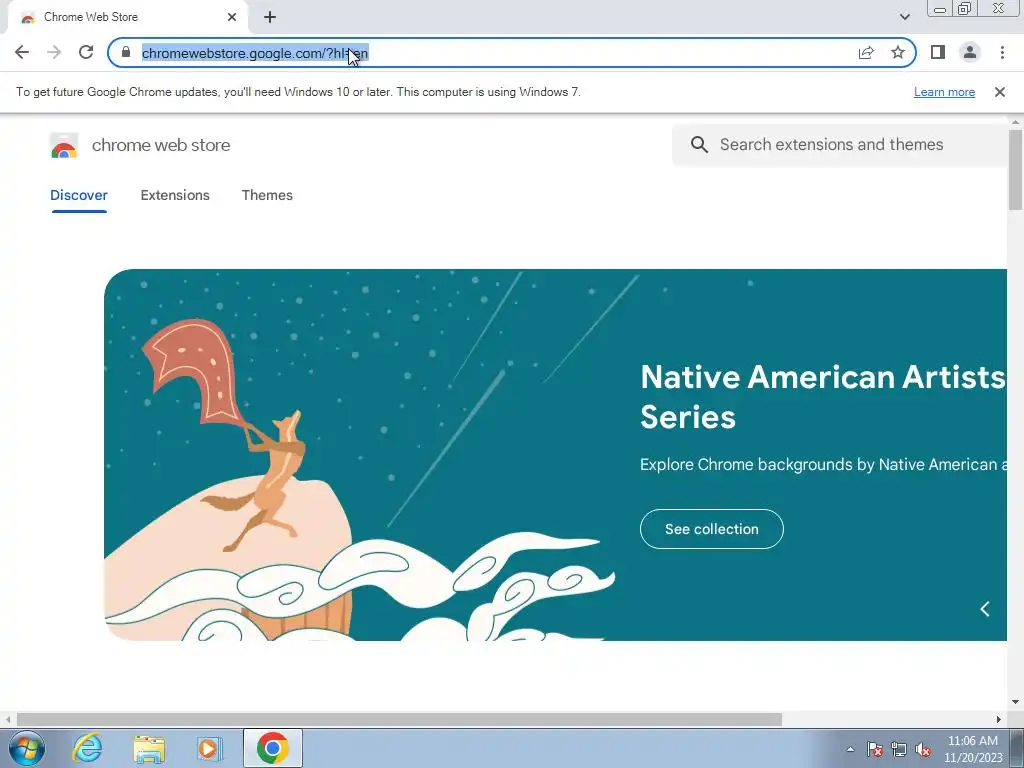The height and width of the screenshot is (768, 1024).
Task: Click the horizontal scrollbar thumb
Action: coord(399,719)
